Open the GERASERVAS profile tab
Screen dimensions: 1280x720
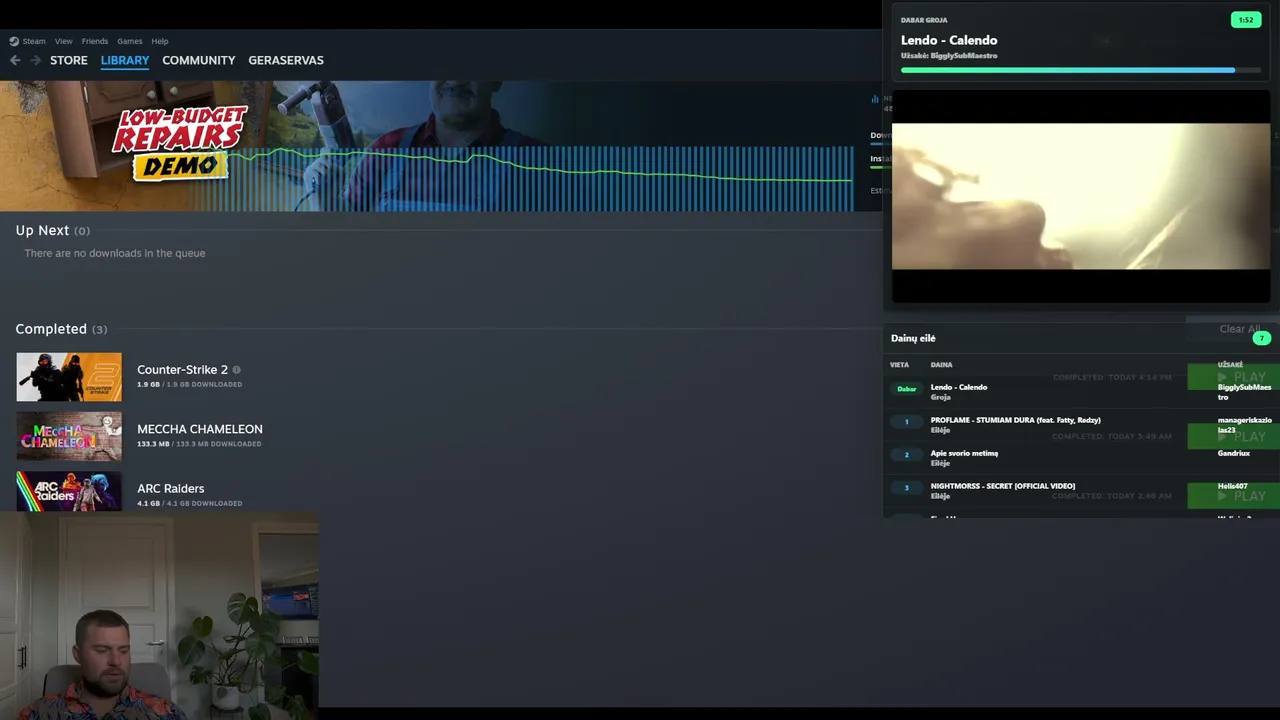pyautogui.click(x=286, y=60)
